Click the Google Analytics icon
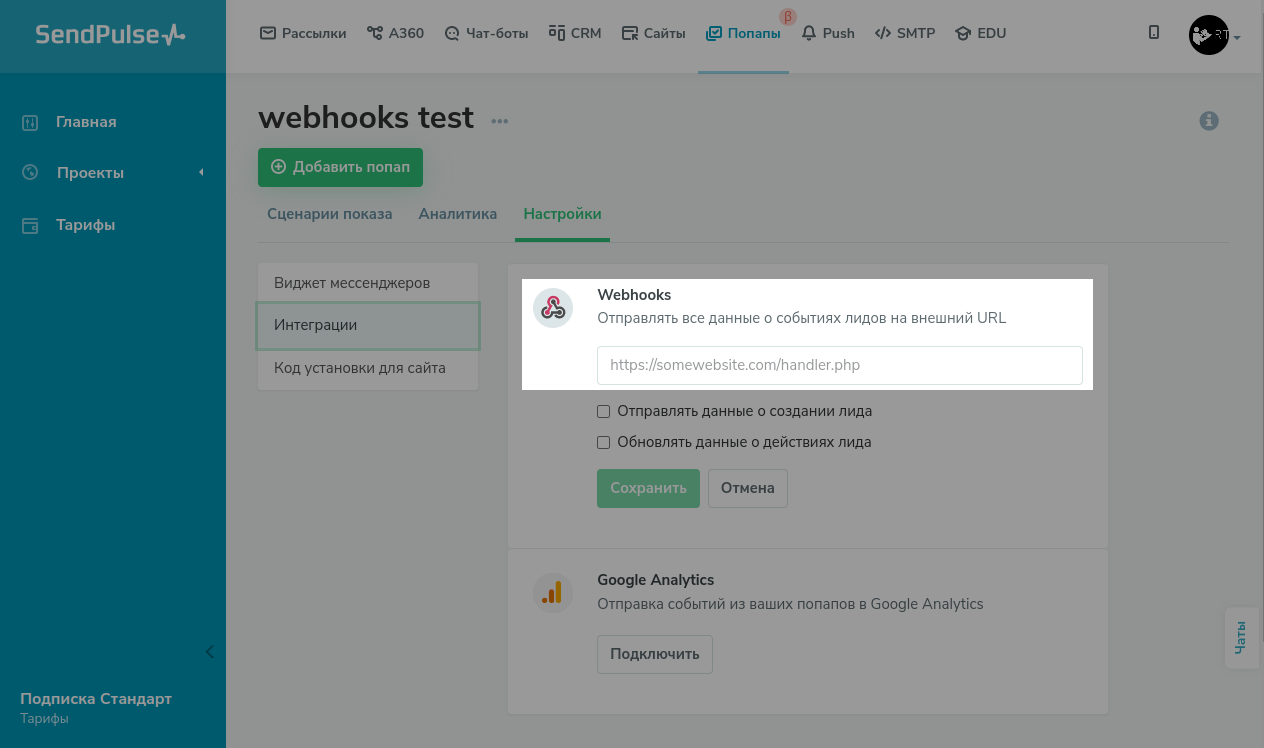Screen dimensions: 1264x748 pos(552,593)
